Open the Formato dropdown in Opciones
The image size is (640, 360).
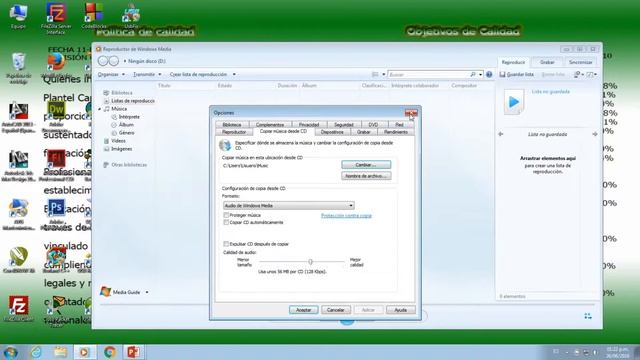289,206
